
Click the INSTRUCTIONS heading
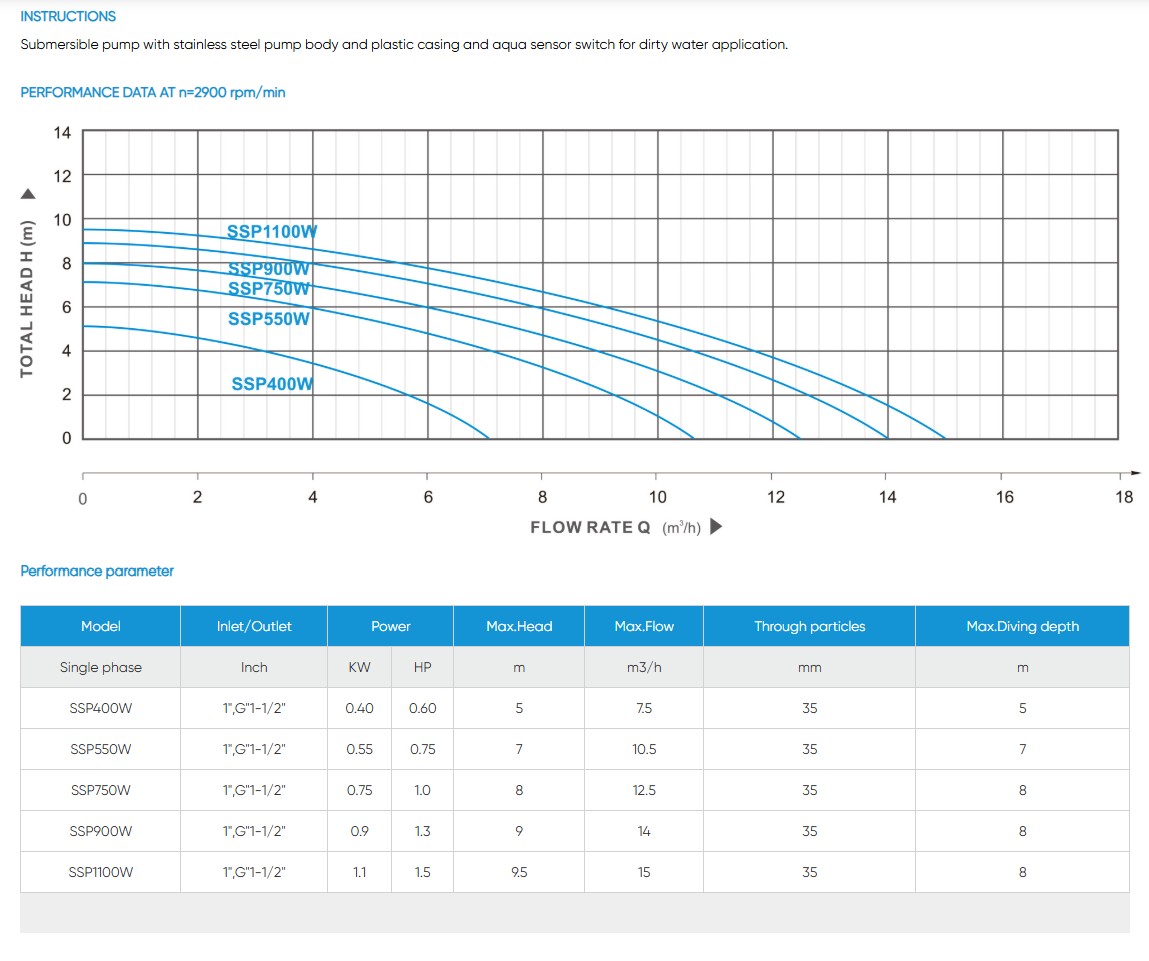(x=68, y=16)
